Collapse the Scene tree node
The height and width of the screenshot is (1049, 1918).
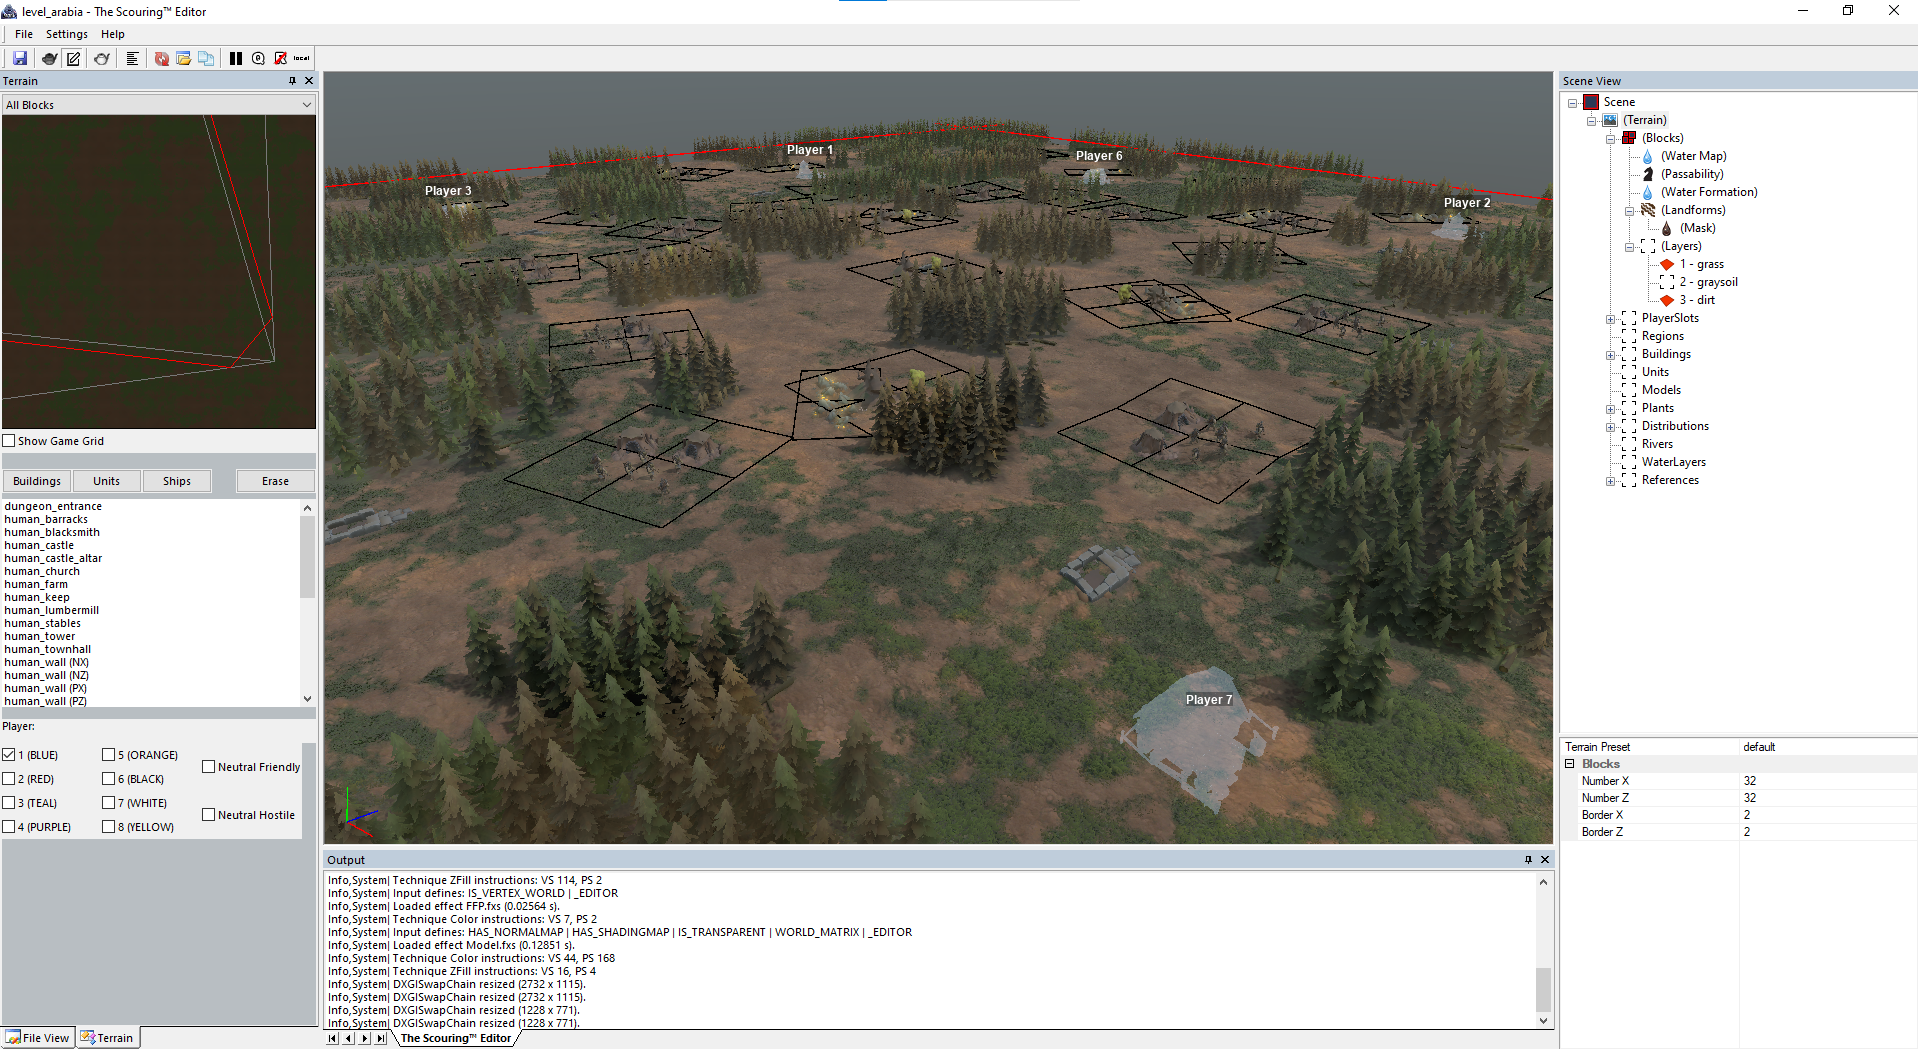(x=1573, y=103)
